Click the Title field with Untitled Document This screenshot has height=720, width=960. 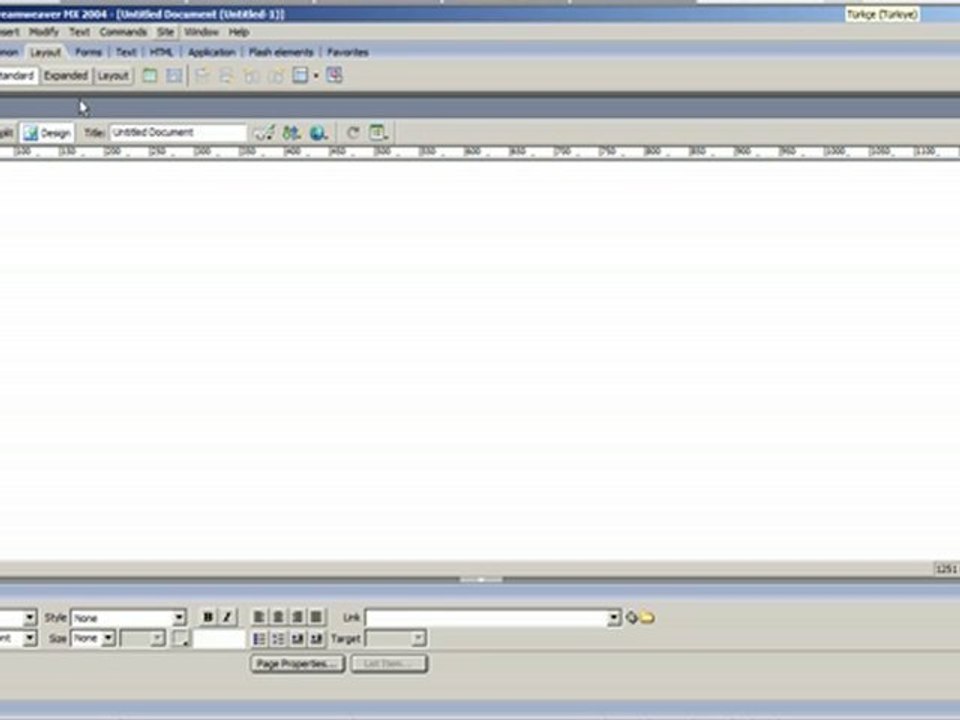pos(178,132)
